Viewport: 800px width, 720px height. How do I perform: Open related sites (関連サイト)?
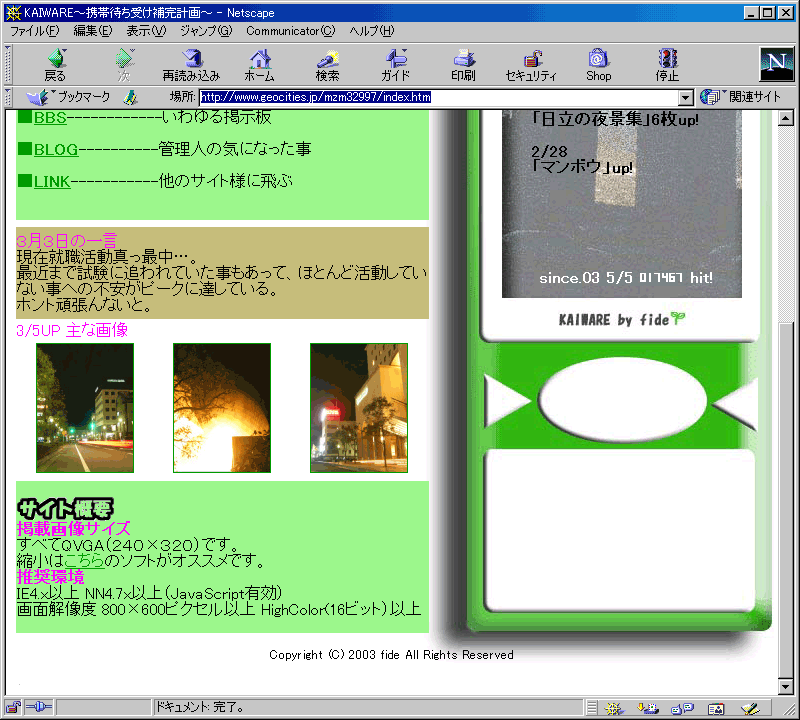coord(741,96)
